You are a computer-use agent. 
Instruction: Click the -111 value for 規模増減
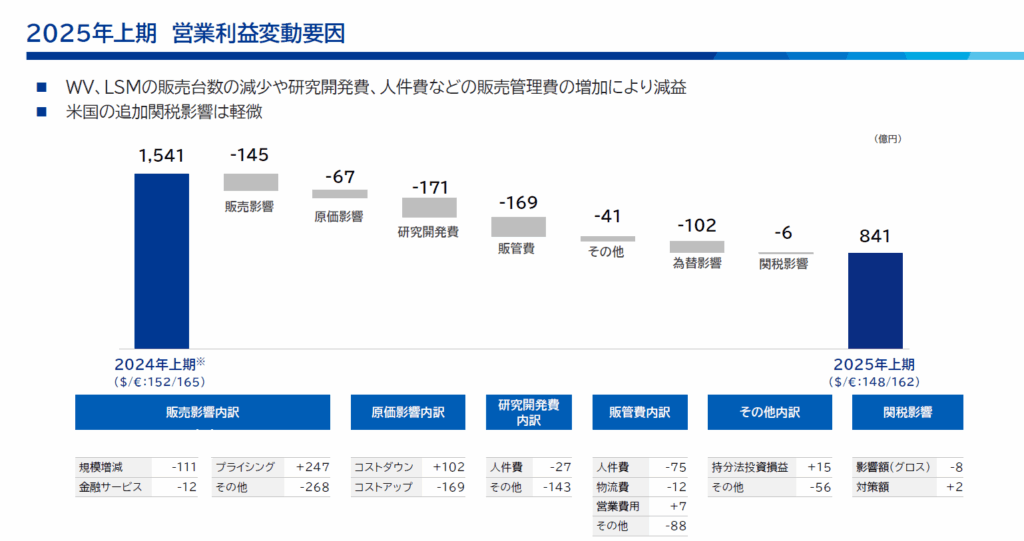click(184, 467)
